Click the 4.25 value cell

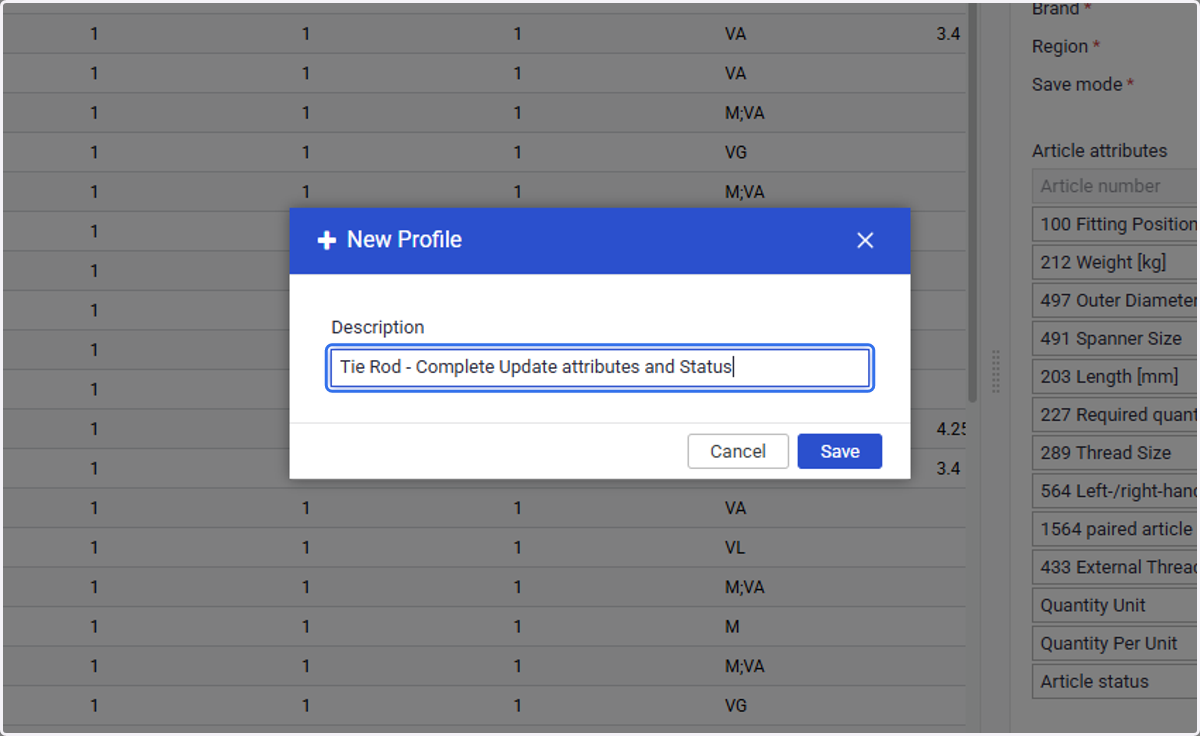pyautogui.click(x=950, y=429)
